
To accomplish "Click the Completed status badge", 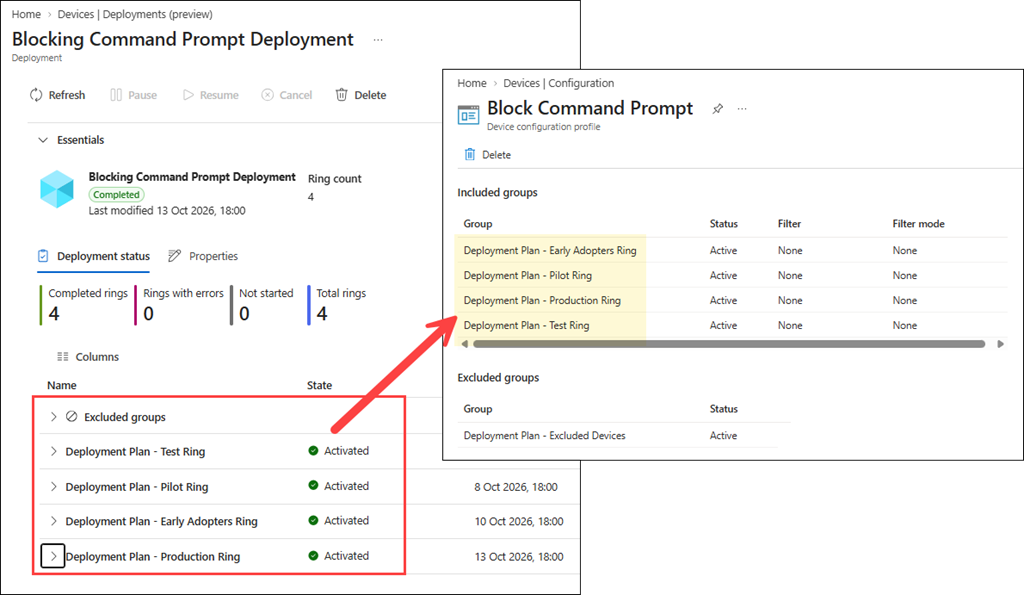I will click(x=116, y=195).
